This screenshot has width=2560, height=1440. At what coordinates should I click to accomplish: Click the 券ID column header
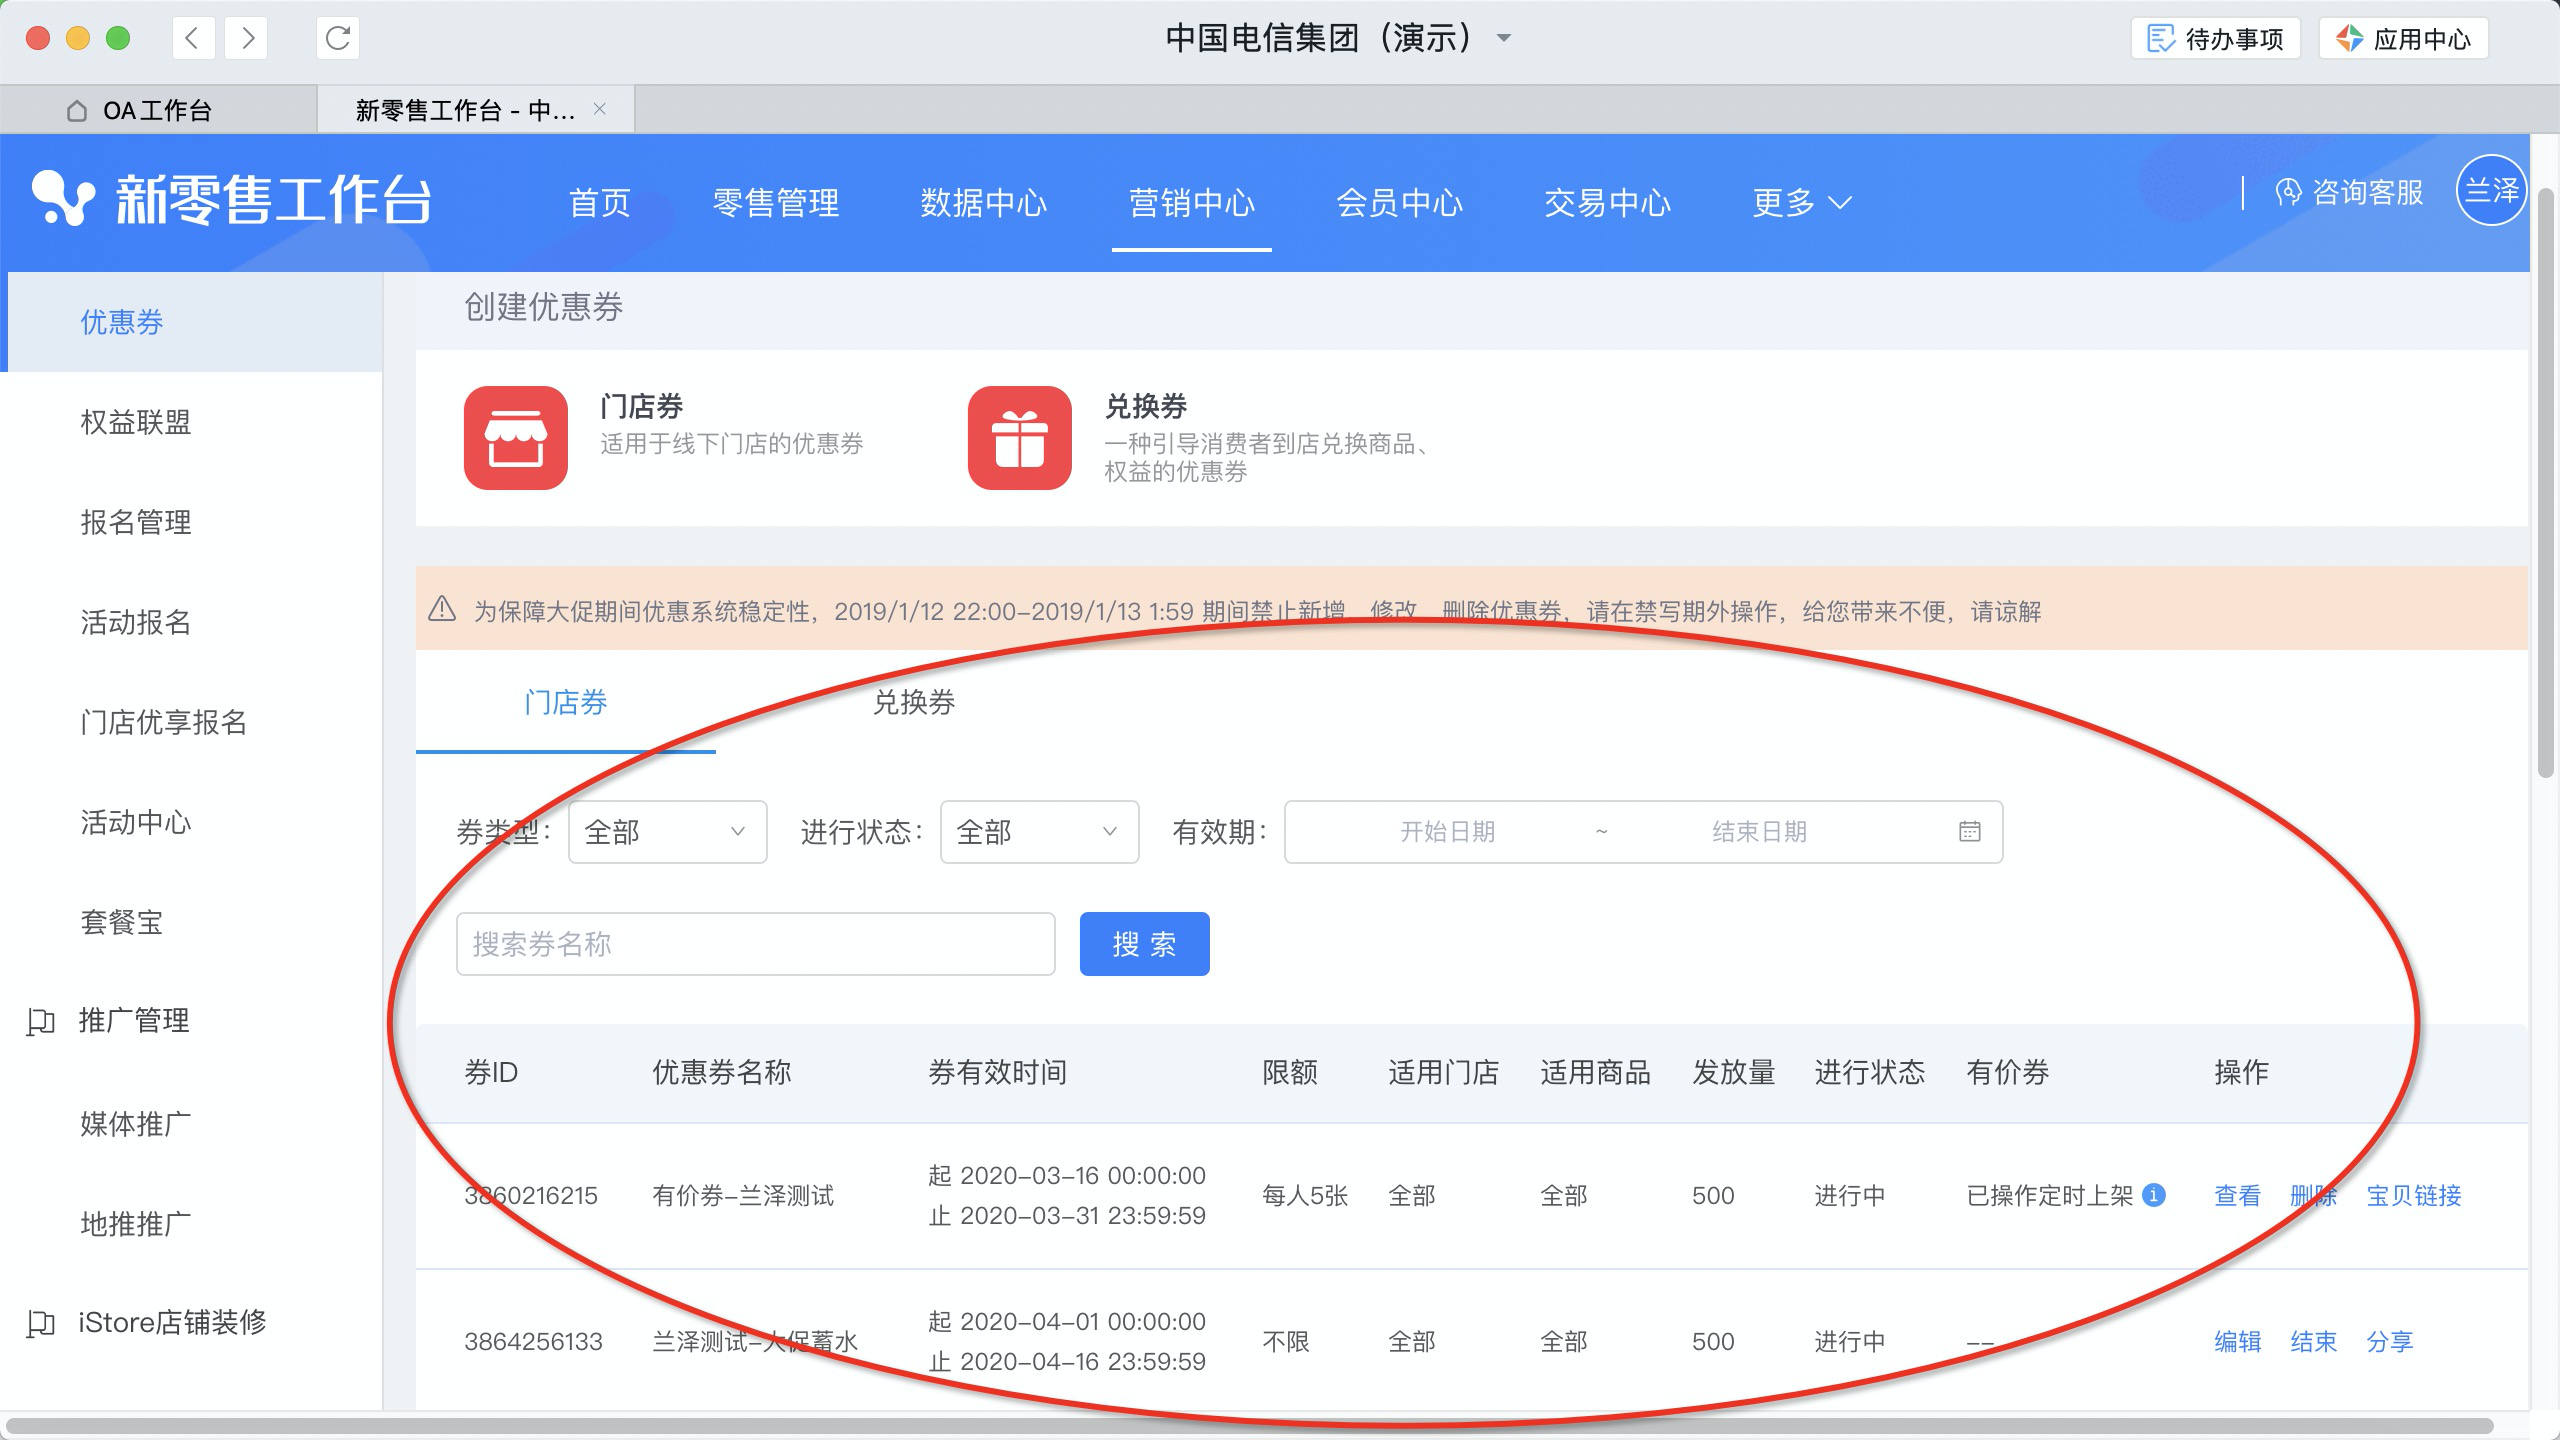point(491,1072)
